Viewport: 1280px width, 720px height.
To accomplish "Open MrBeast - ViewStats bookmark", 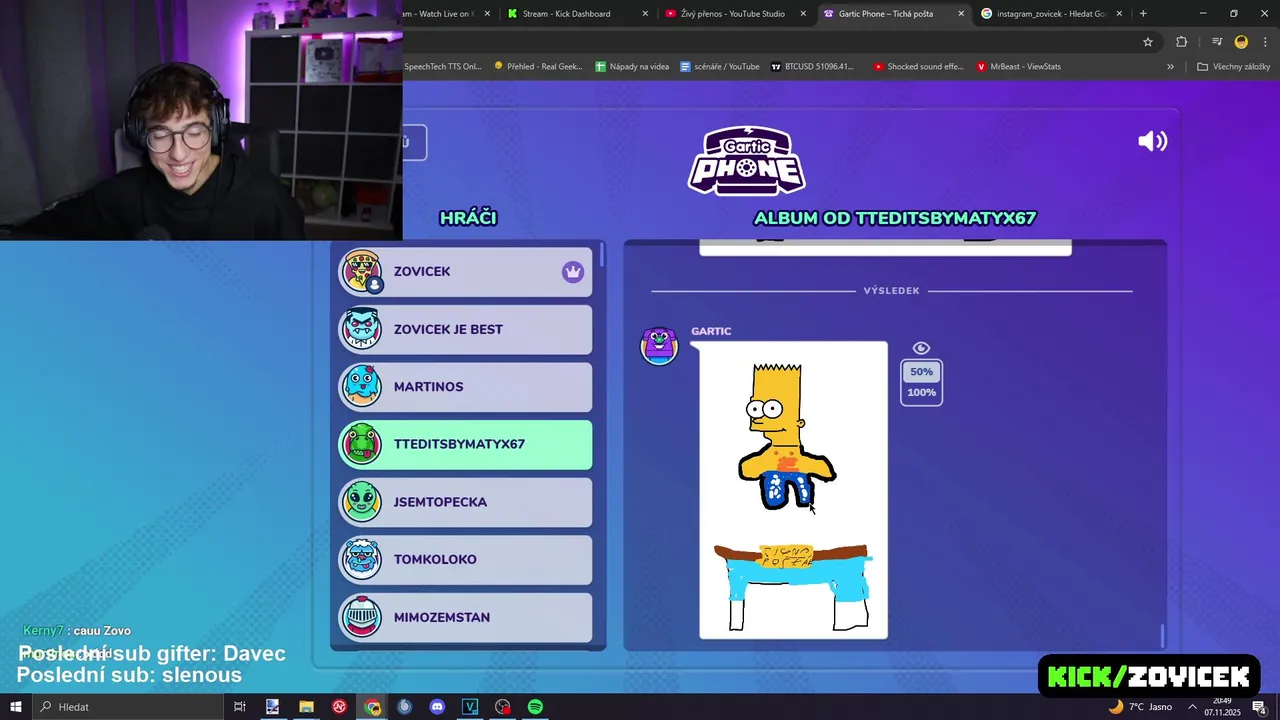I will point(1019,67).
